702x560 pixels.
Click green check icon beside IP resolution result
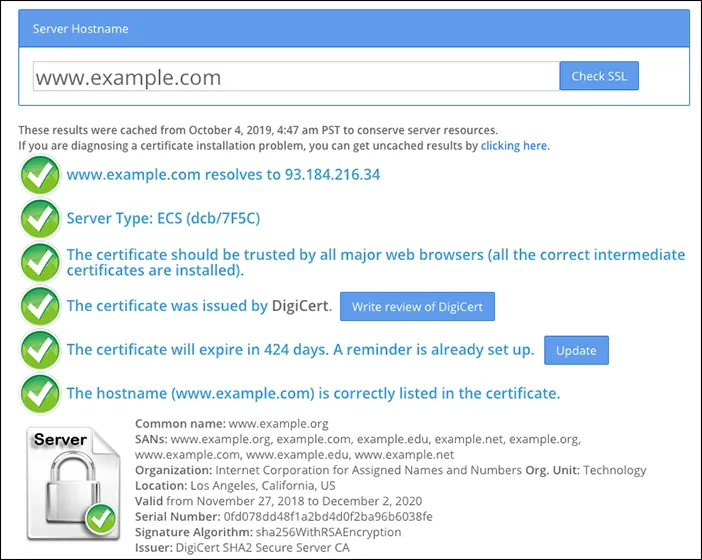(40, 175)
